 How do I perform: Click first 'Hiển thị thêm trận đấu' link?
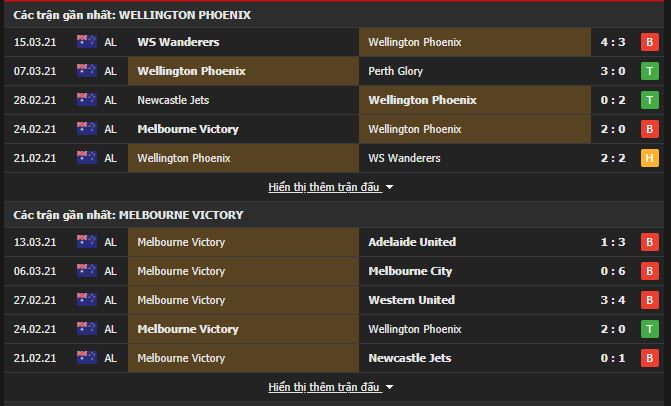tap(324, 187)
